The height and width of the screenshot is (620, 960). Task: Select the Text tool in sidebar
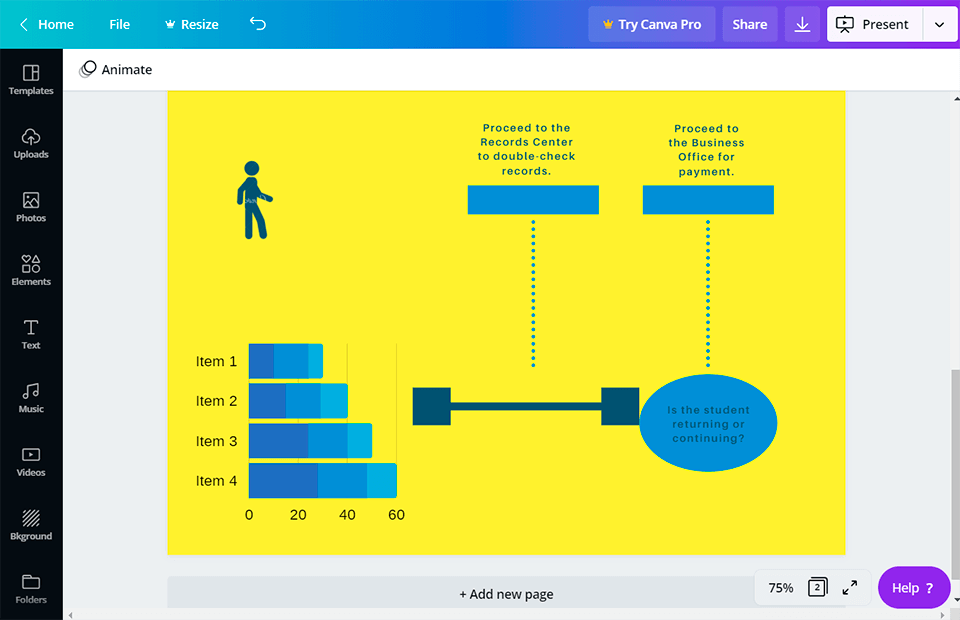click(x=31, y=334)
